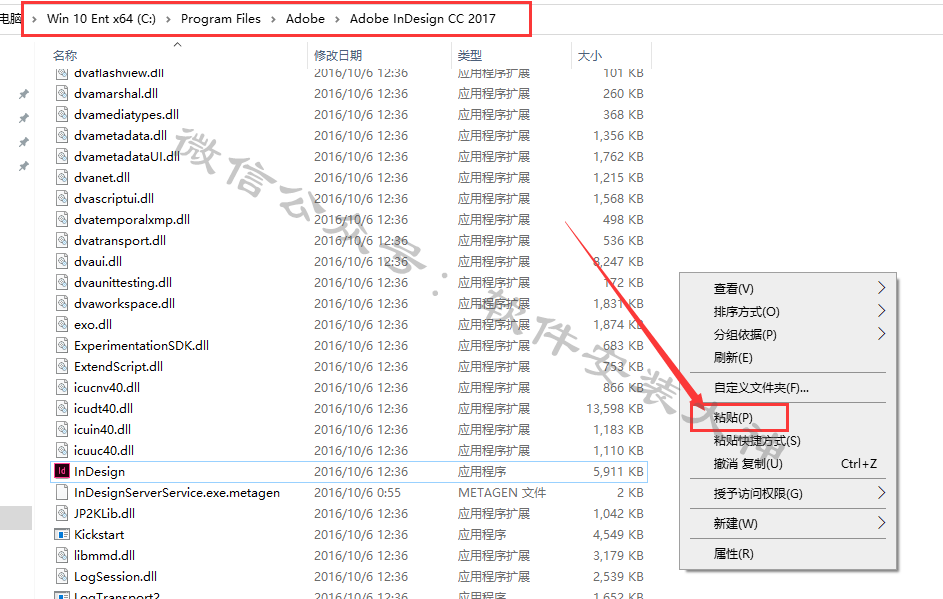Click the dvamarshal.dll file icon
943x599 pixels.
pos(61,93)
